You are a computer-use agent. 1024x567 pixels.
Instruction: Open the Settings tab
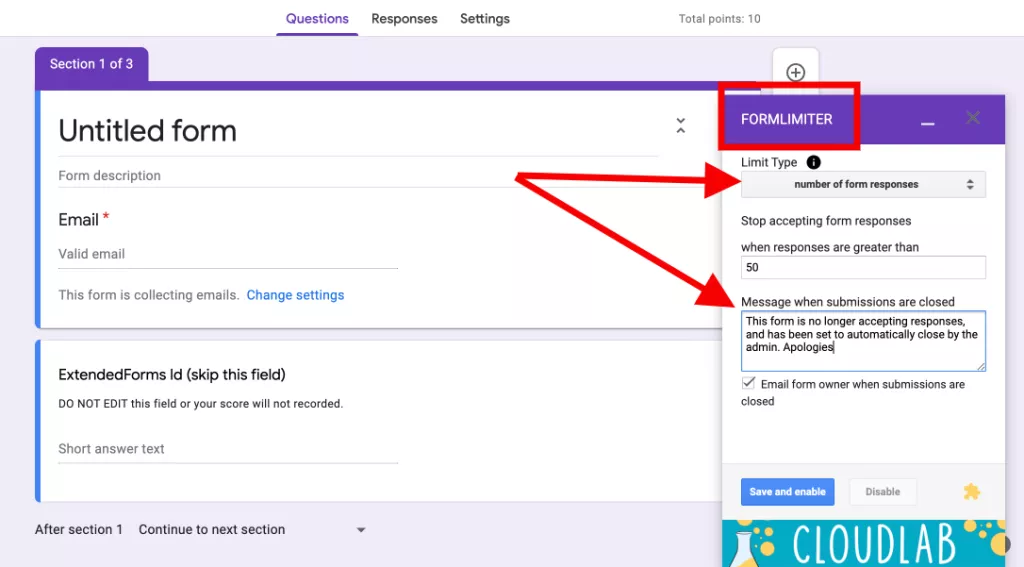pos(485,19)
